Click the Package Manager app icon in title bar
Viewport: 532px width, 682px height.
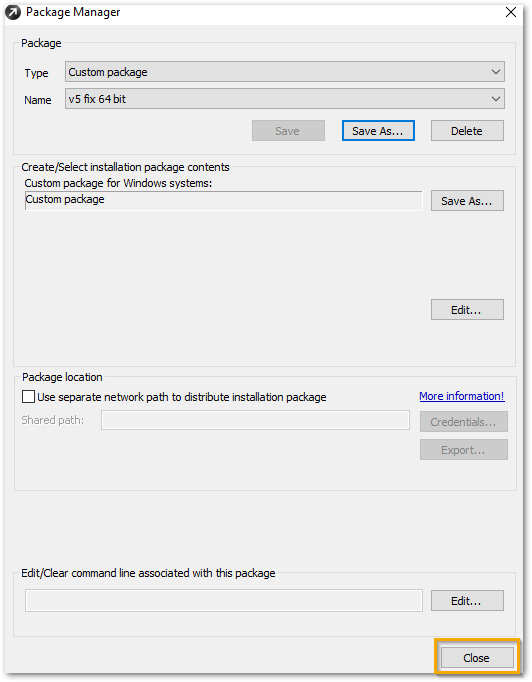(x=13, y=12)
